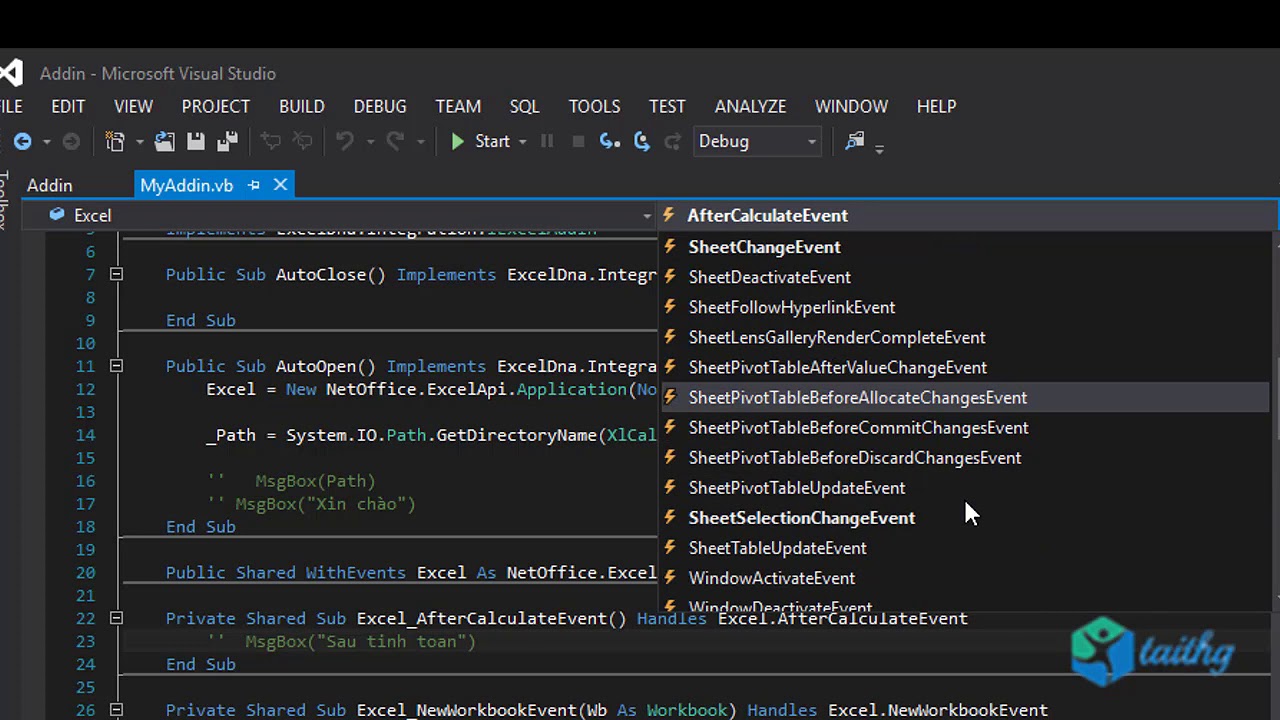Open the ANALYZE menu
Screen dimensions: 1280x720
tap(750, 106)
